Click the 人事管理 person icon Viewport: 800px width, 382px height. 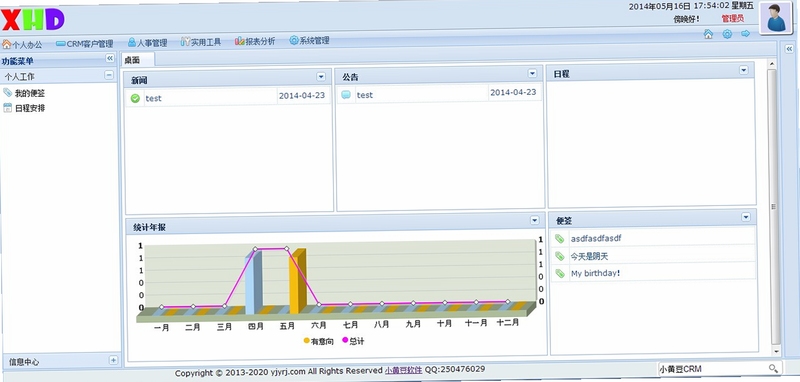click(x=132, y=42)
